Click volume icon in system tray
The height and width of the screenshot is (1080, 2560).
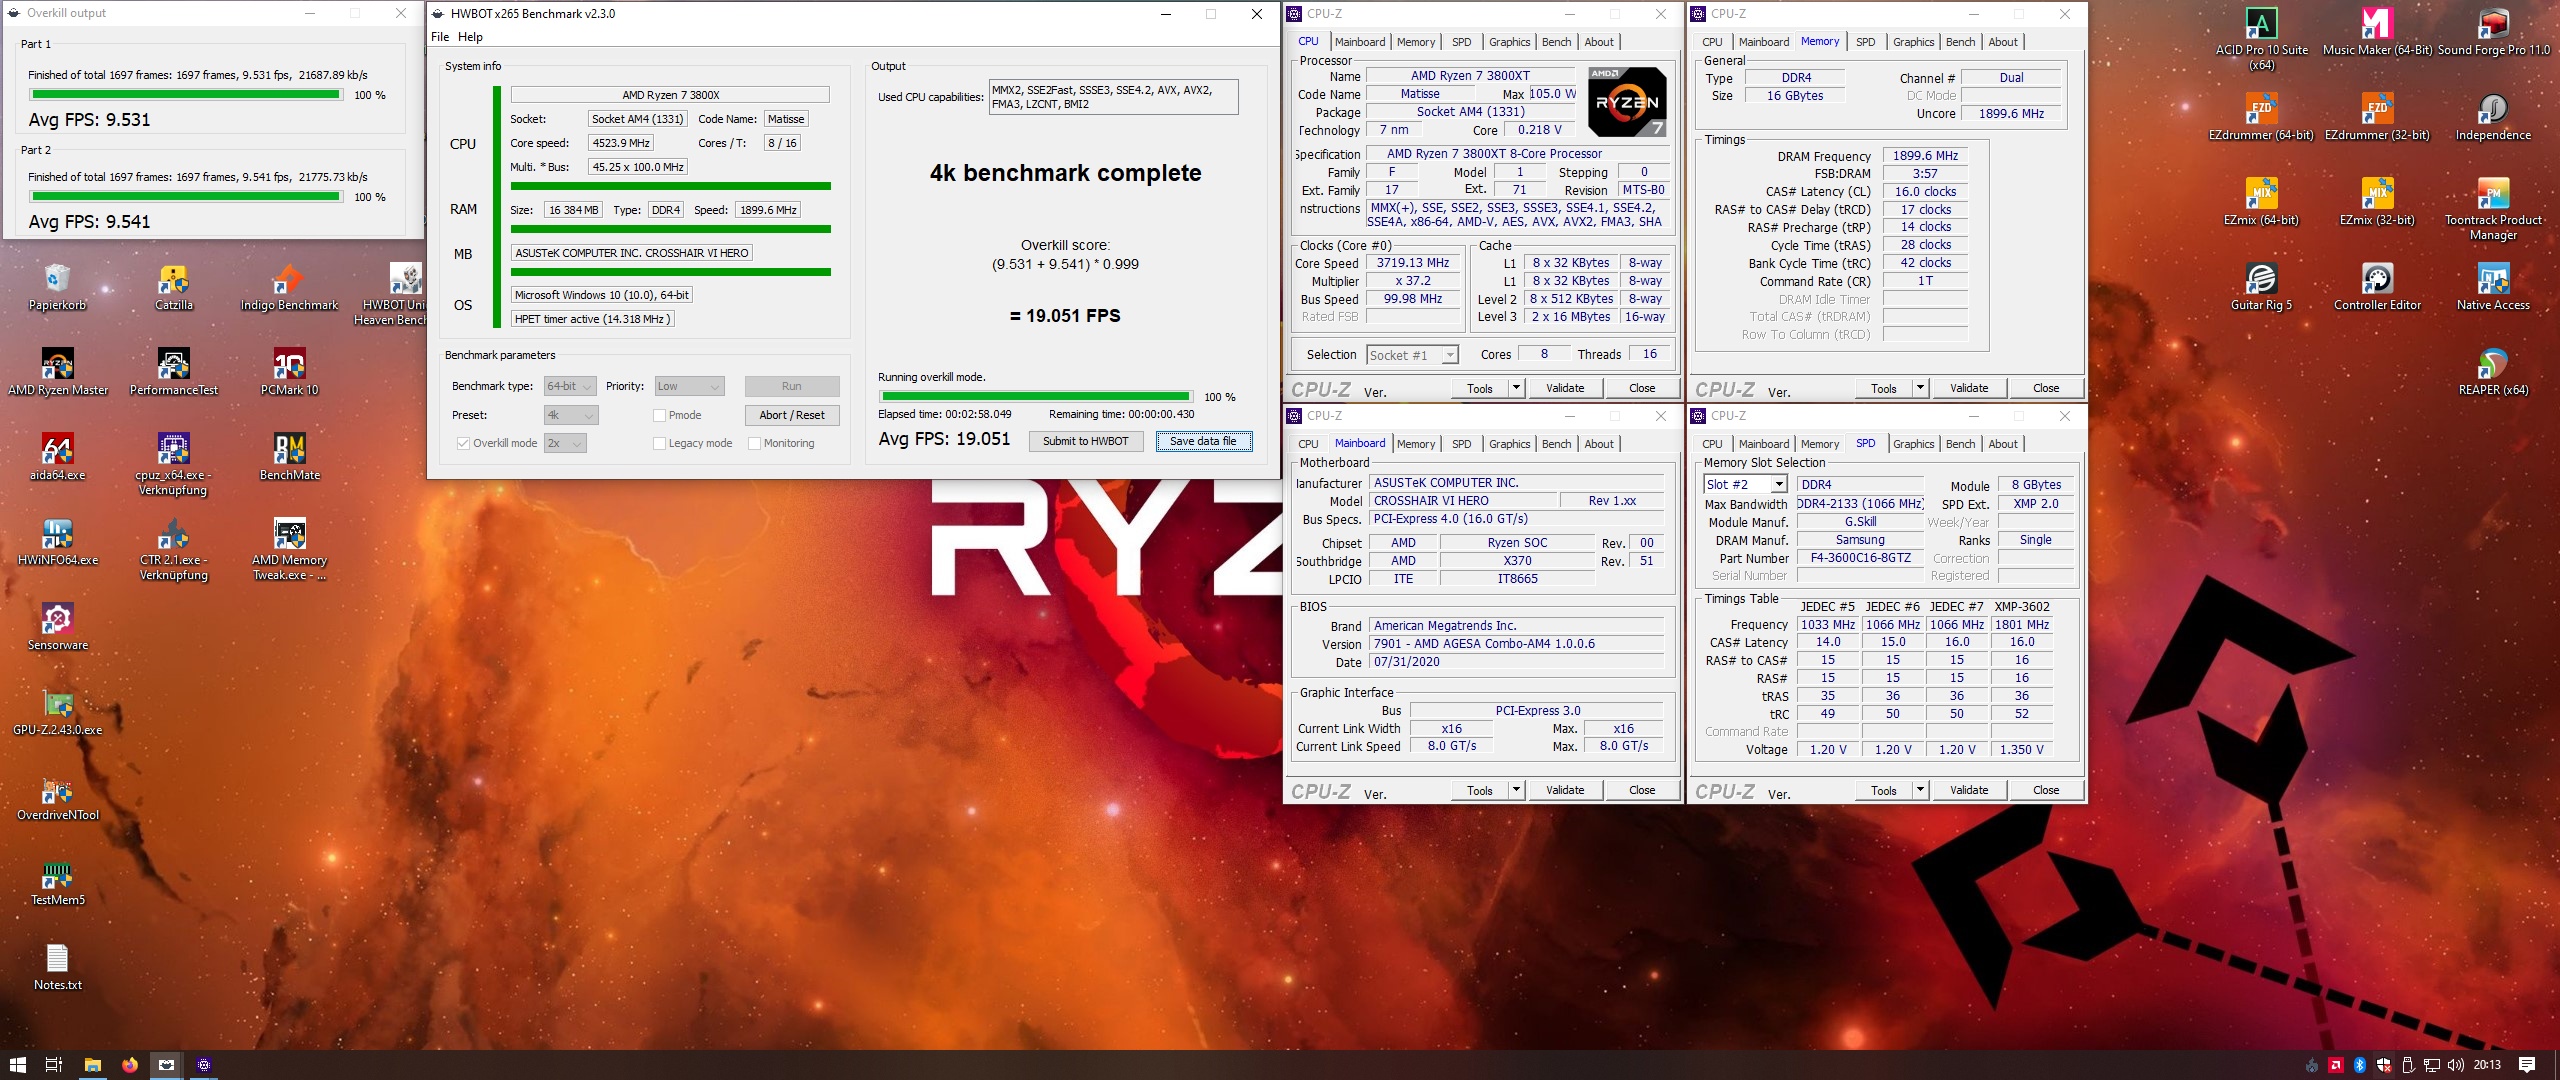pos(2454,1064)
